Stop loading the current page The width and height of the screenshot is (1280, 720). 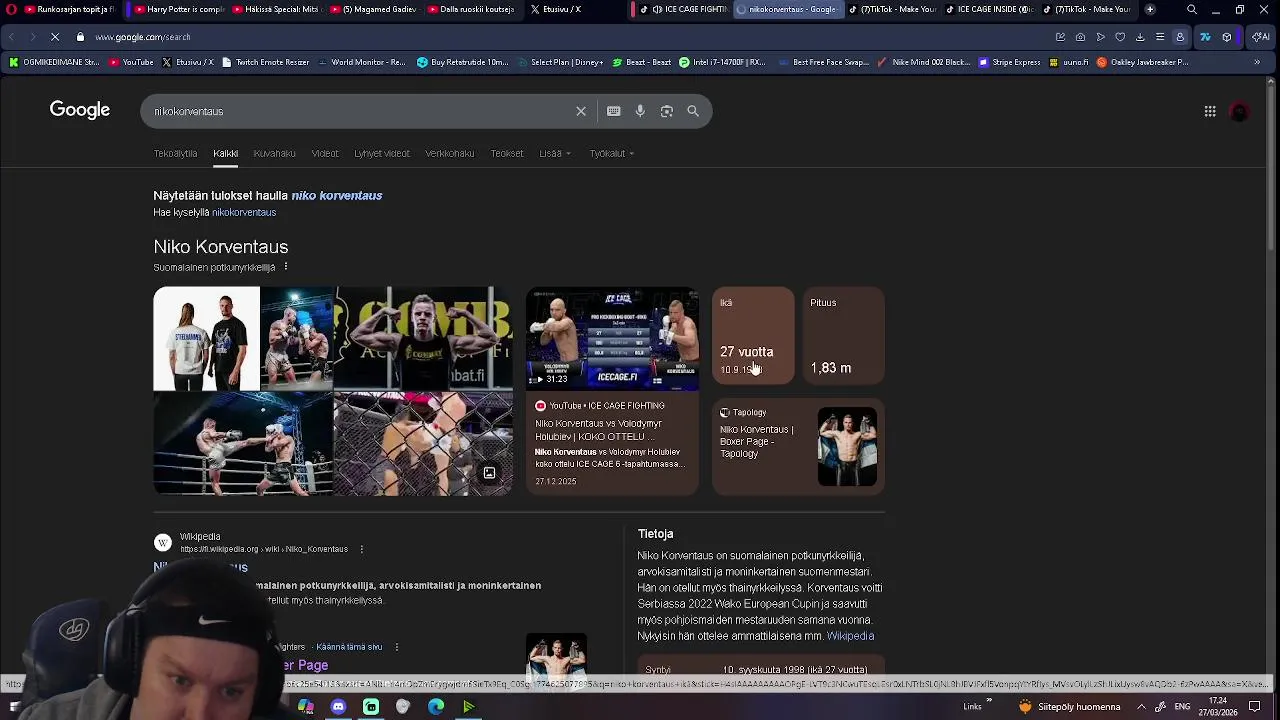point(55,37)
